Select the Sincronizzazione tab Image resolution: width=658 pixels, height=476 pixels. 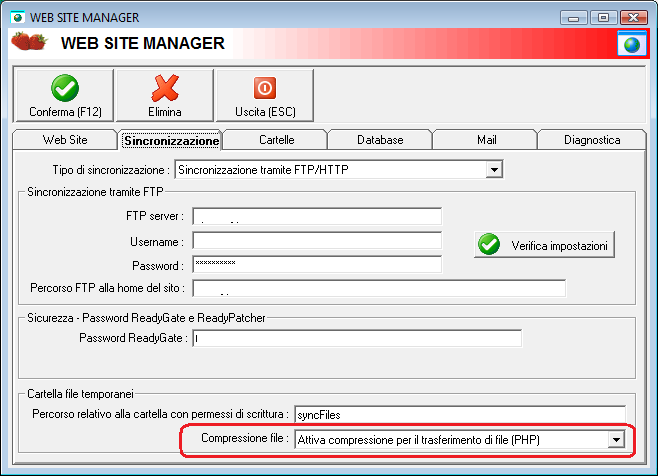[172, 140]
